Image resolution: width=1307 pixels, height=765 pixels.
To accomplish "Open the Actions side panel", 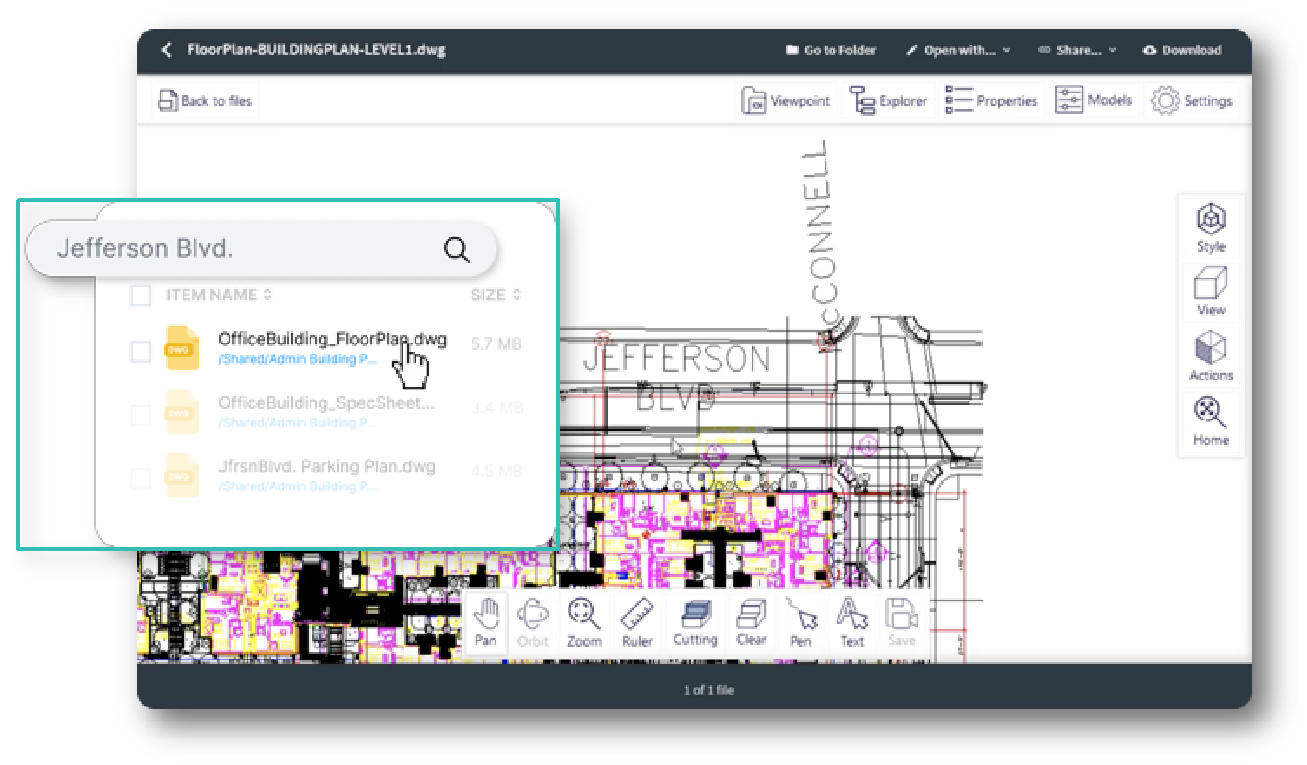I will point(1211,356).
